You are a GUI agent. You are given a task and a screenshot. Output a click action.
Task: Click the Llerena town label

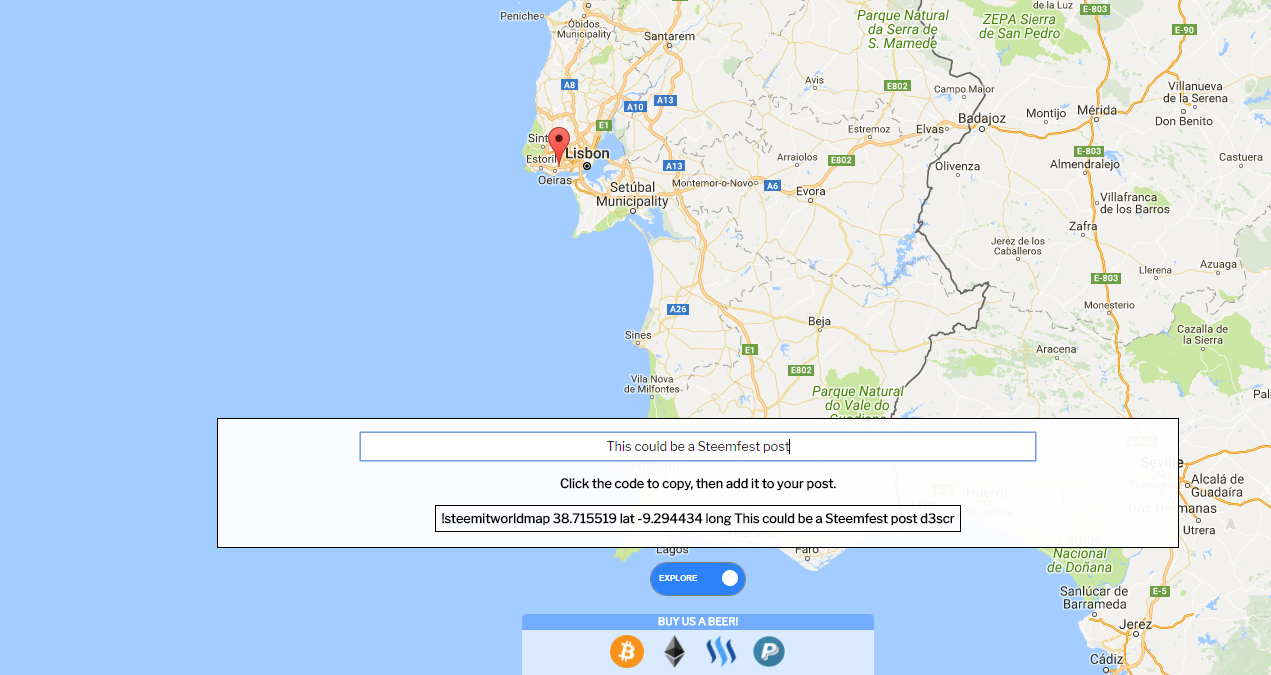pyautogui.click(x=1156, y=270)
